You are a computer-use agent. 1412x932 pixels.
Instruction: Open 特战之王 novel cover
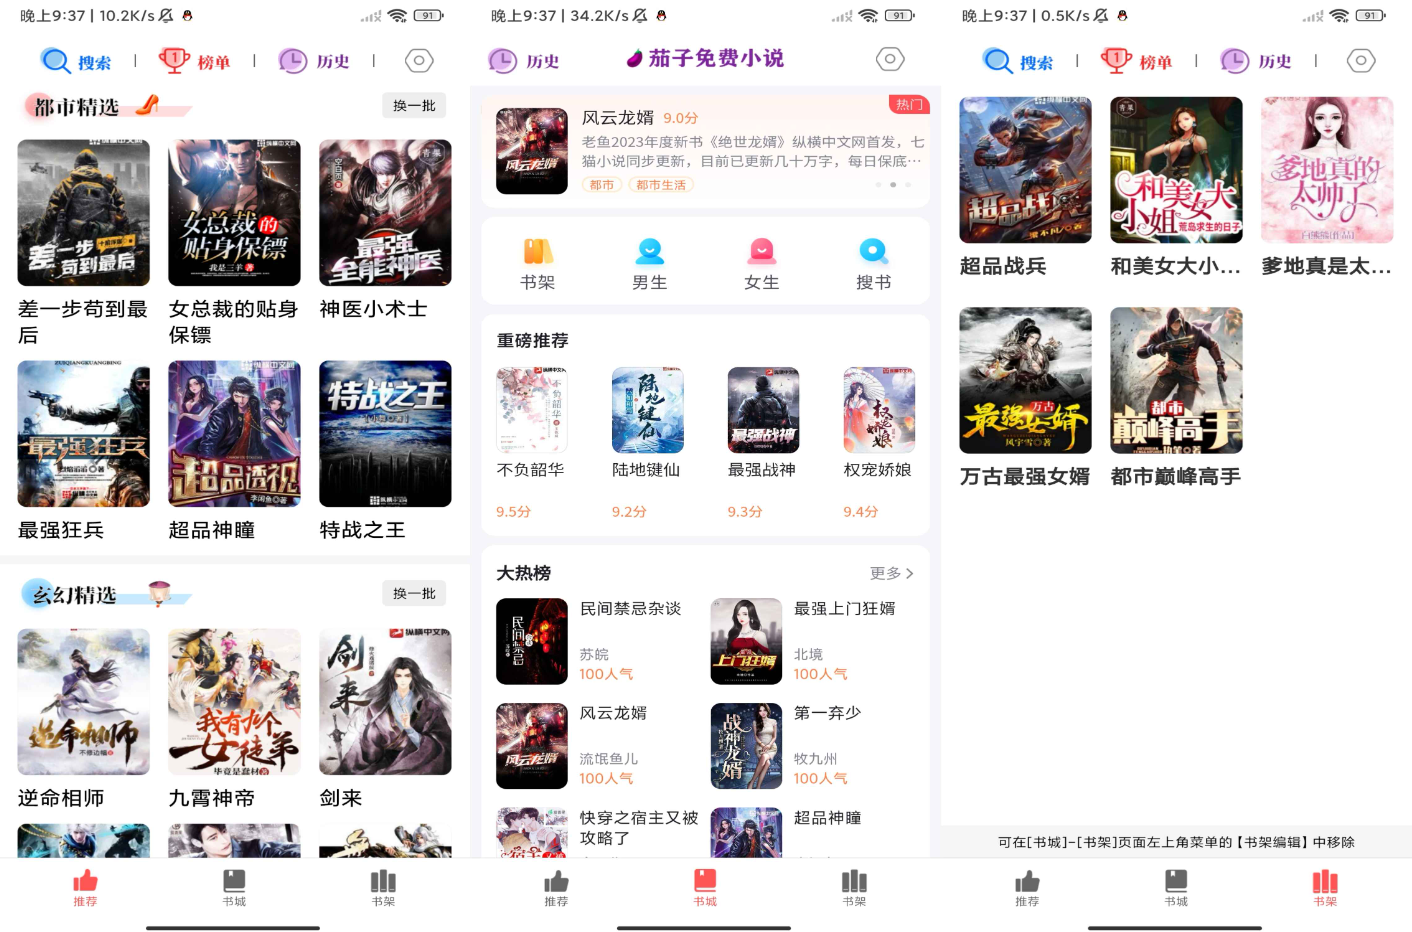pos(385,434)
